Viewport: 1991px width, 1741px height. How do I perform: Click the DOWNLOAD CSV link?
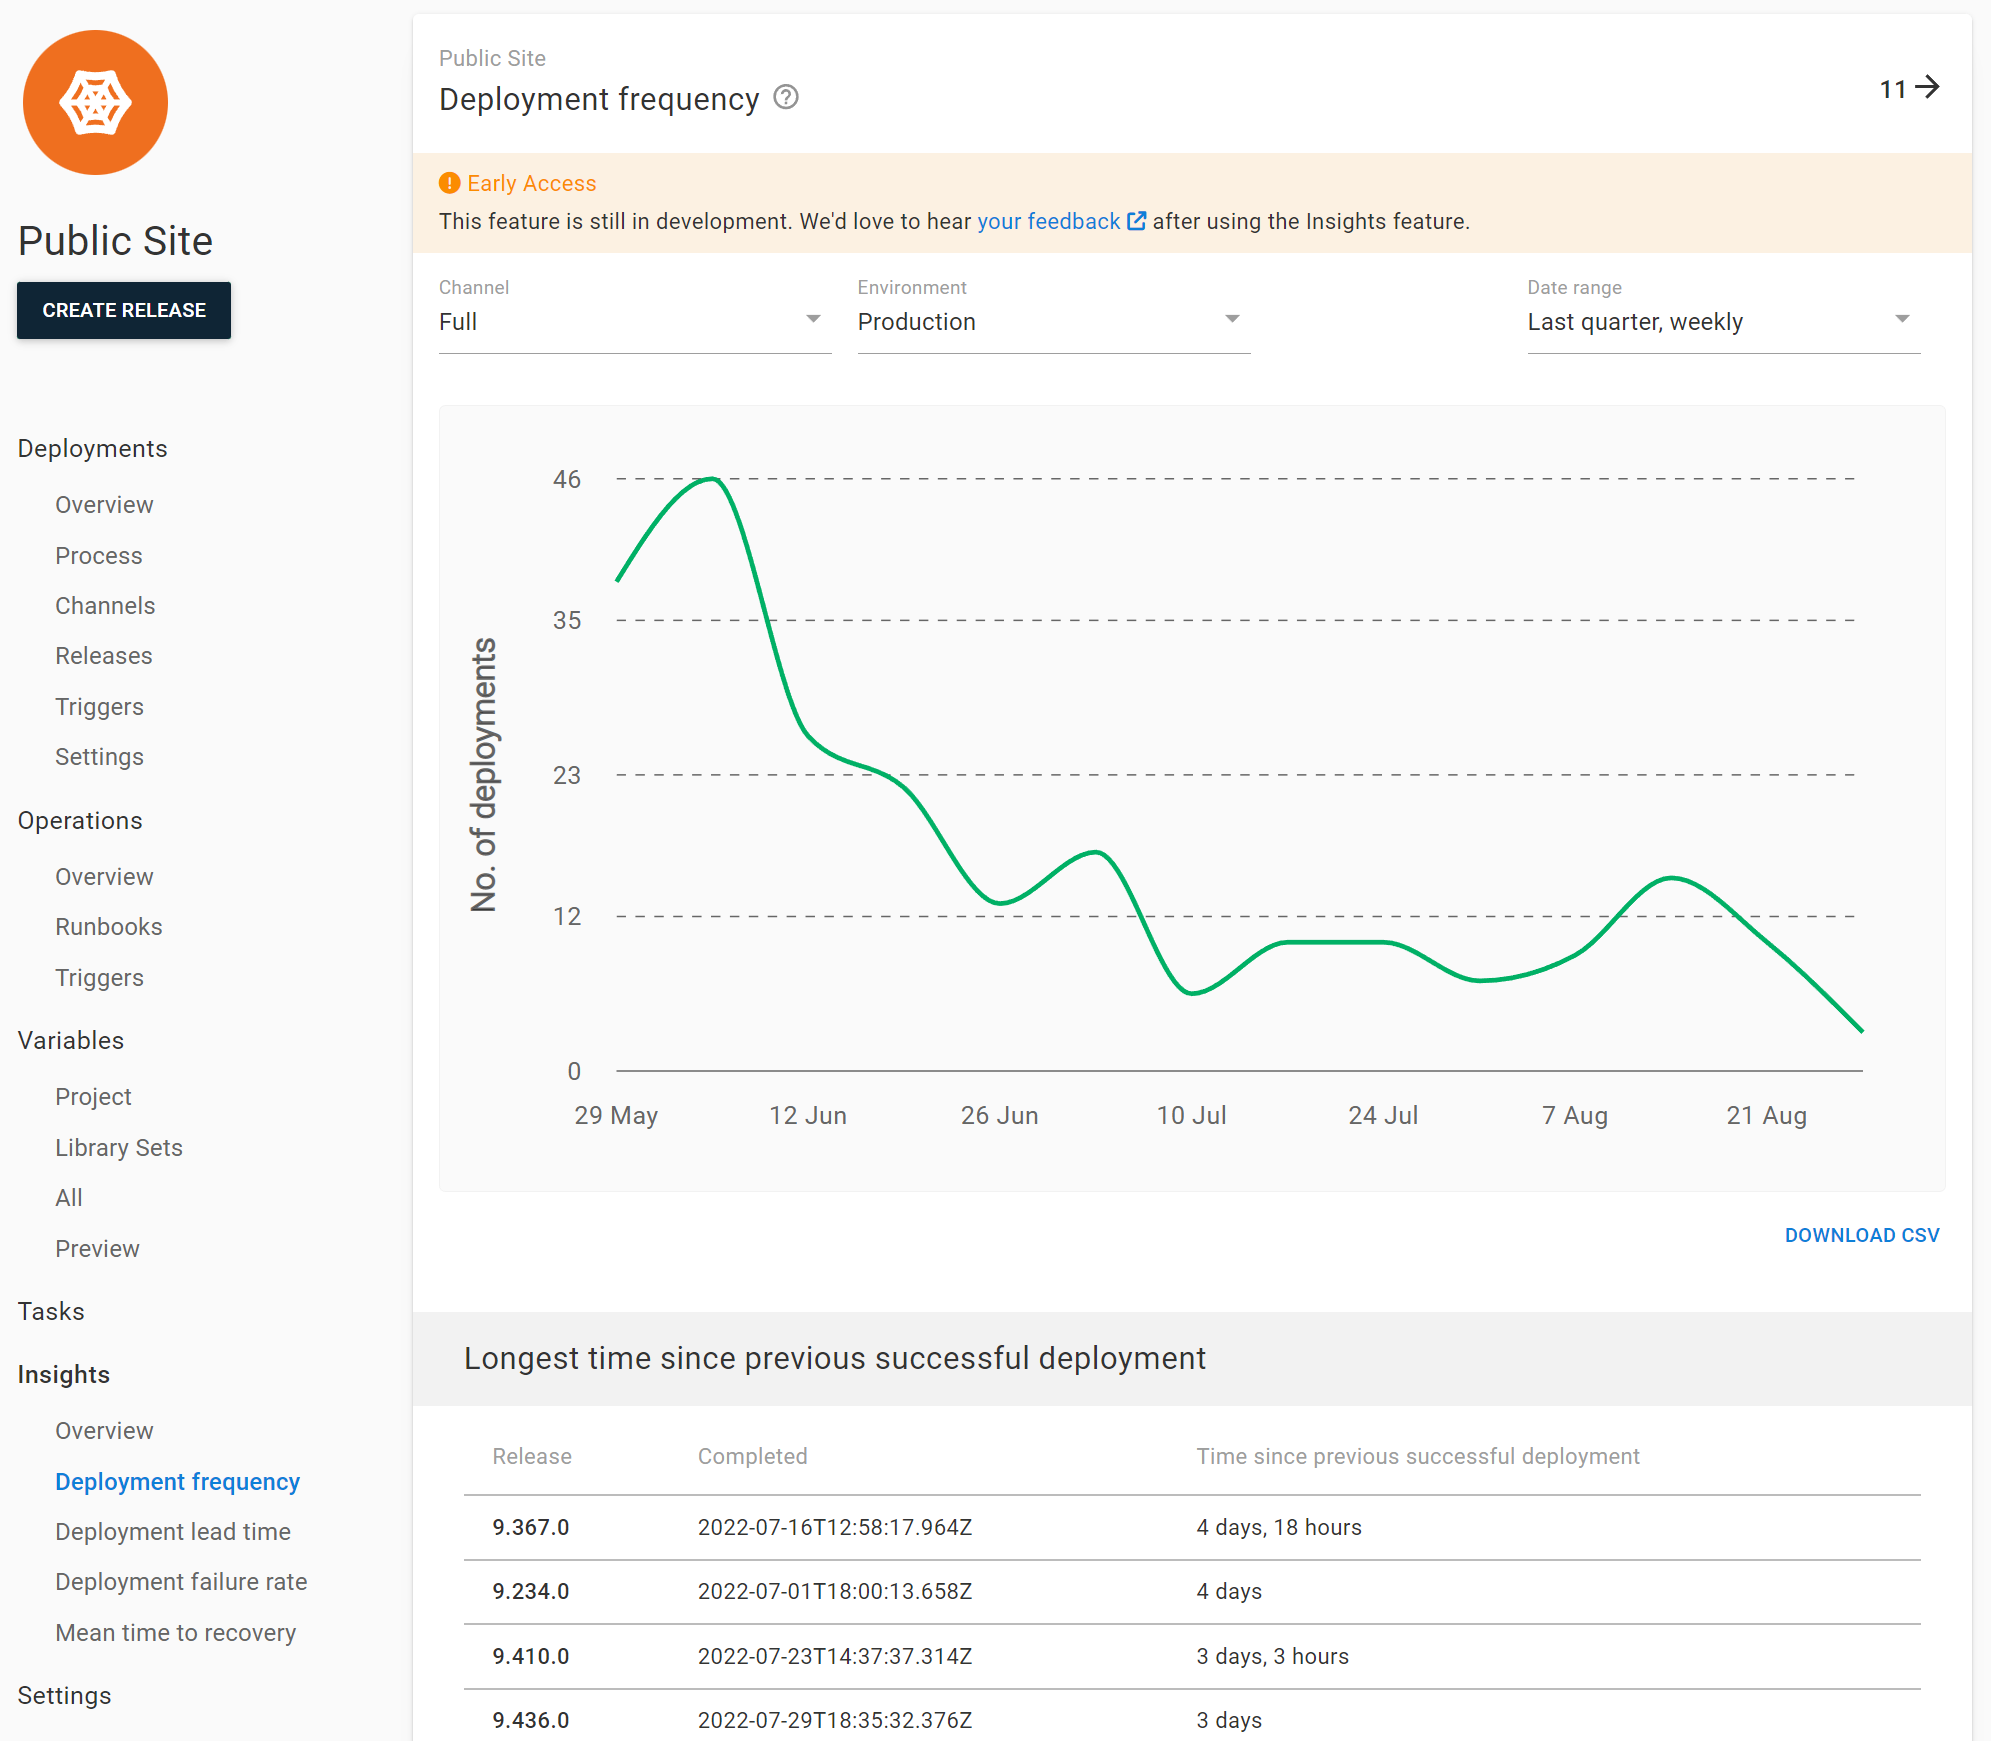(x=1861, y=1235)
